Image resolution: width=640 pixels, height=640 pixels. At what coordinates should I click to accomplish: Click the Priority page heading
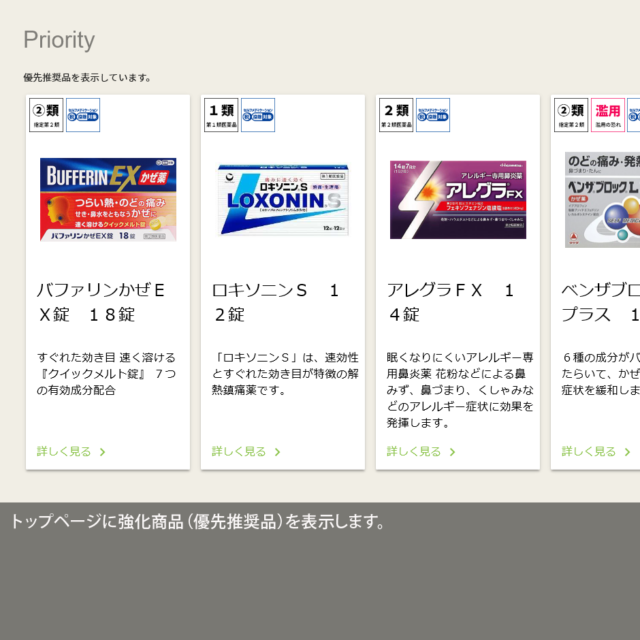(x=59, y=40)
